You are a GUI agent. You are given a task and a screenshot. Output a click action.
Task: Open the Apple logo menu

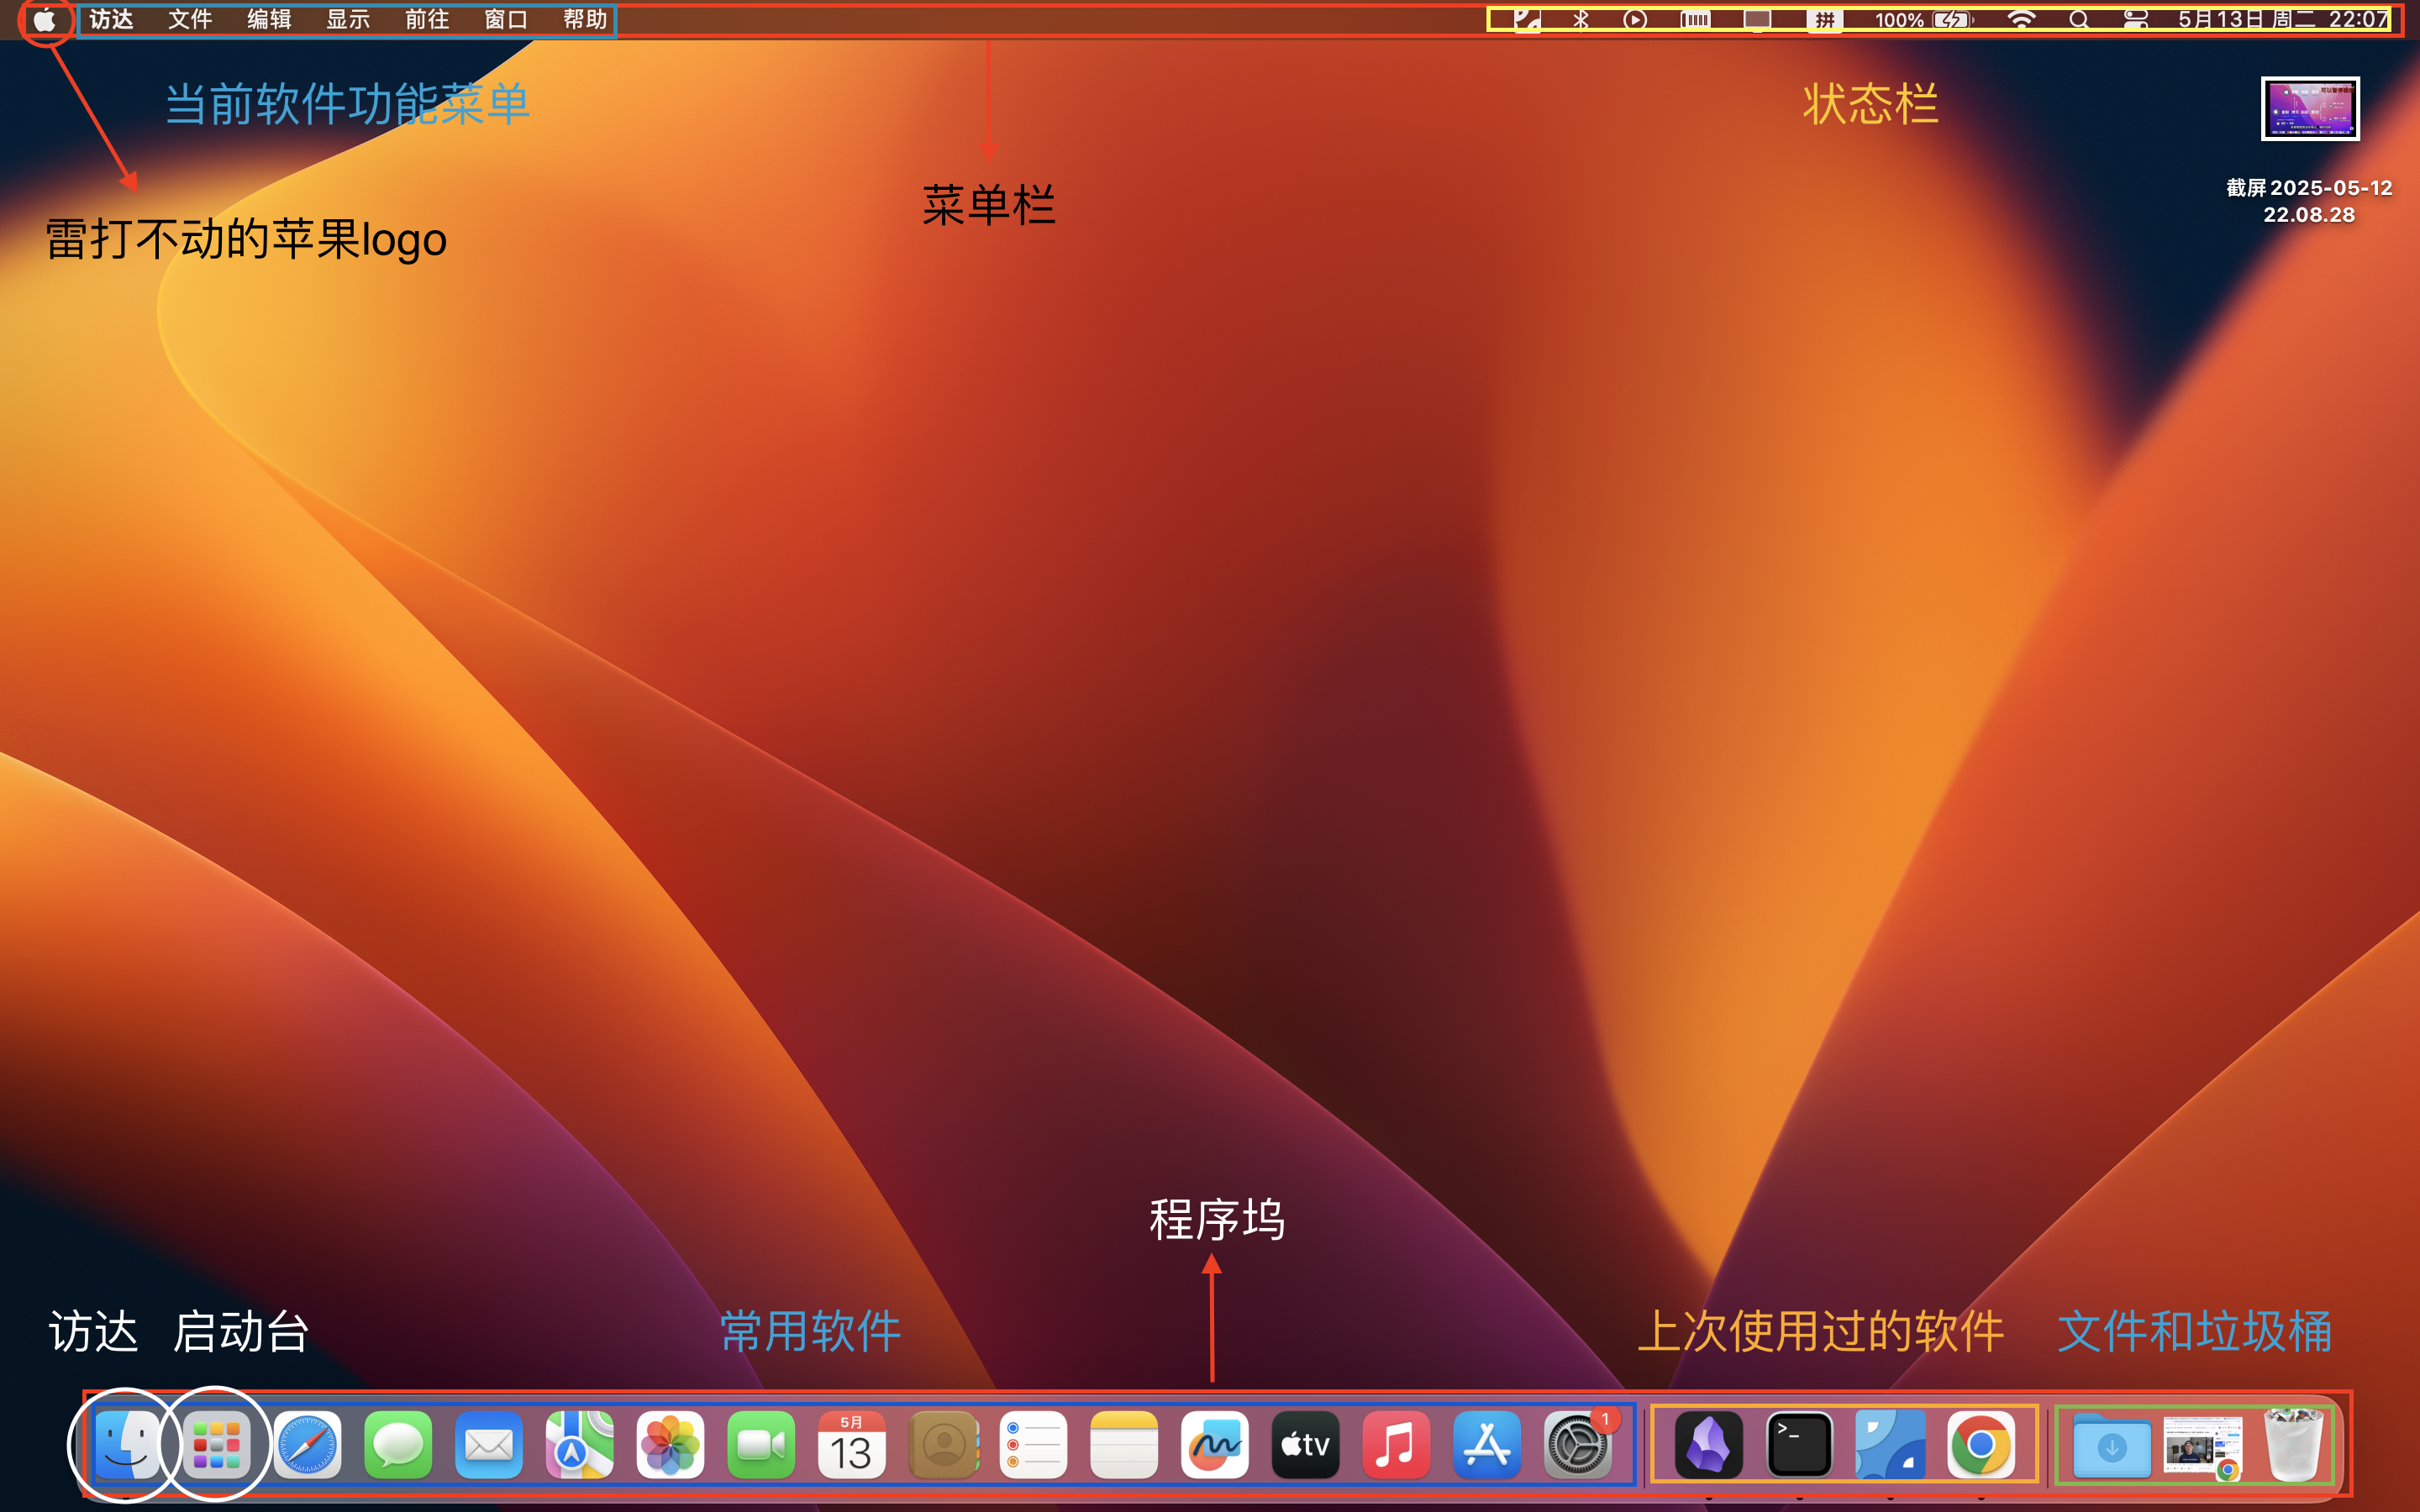coord(45,20)
